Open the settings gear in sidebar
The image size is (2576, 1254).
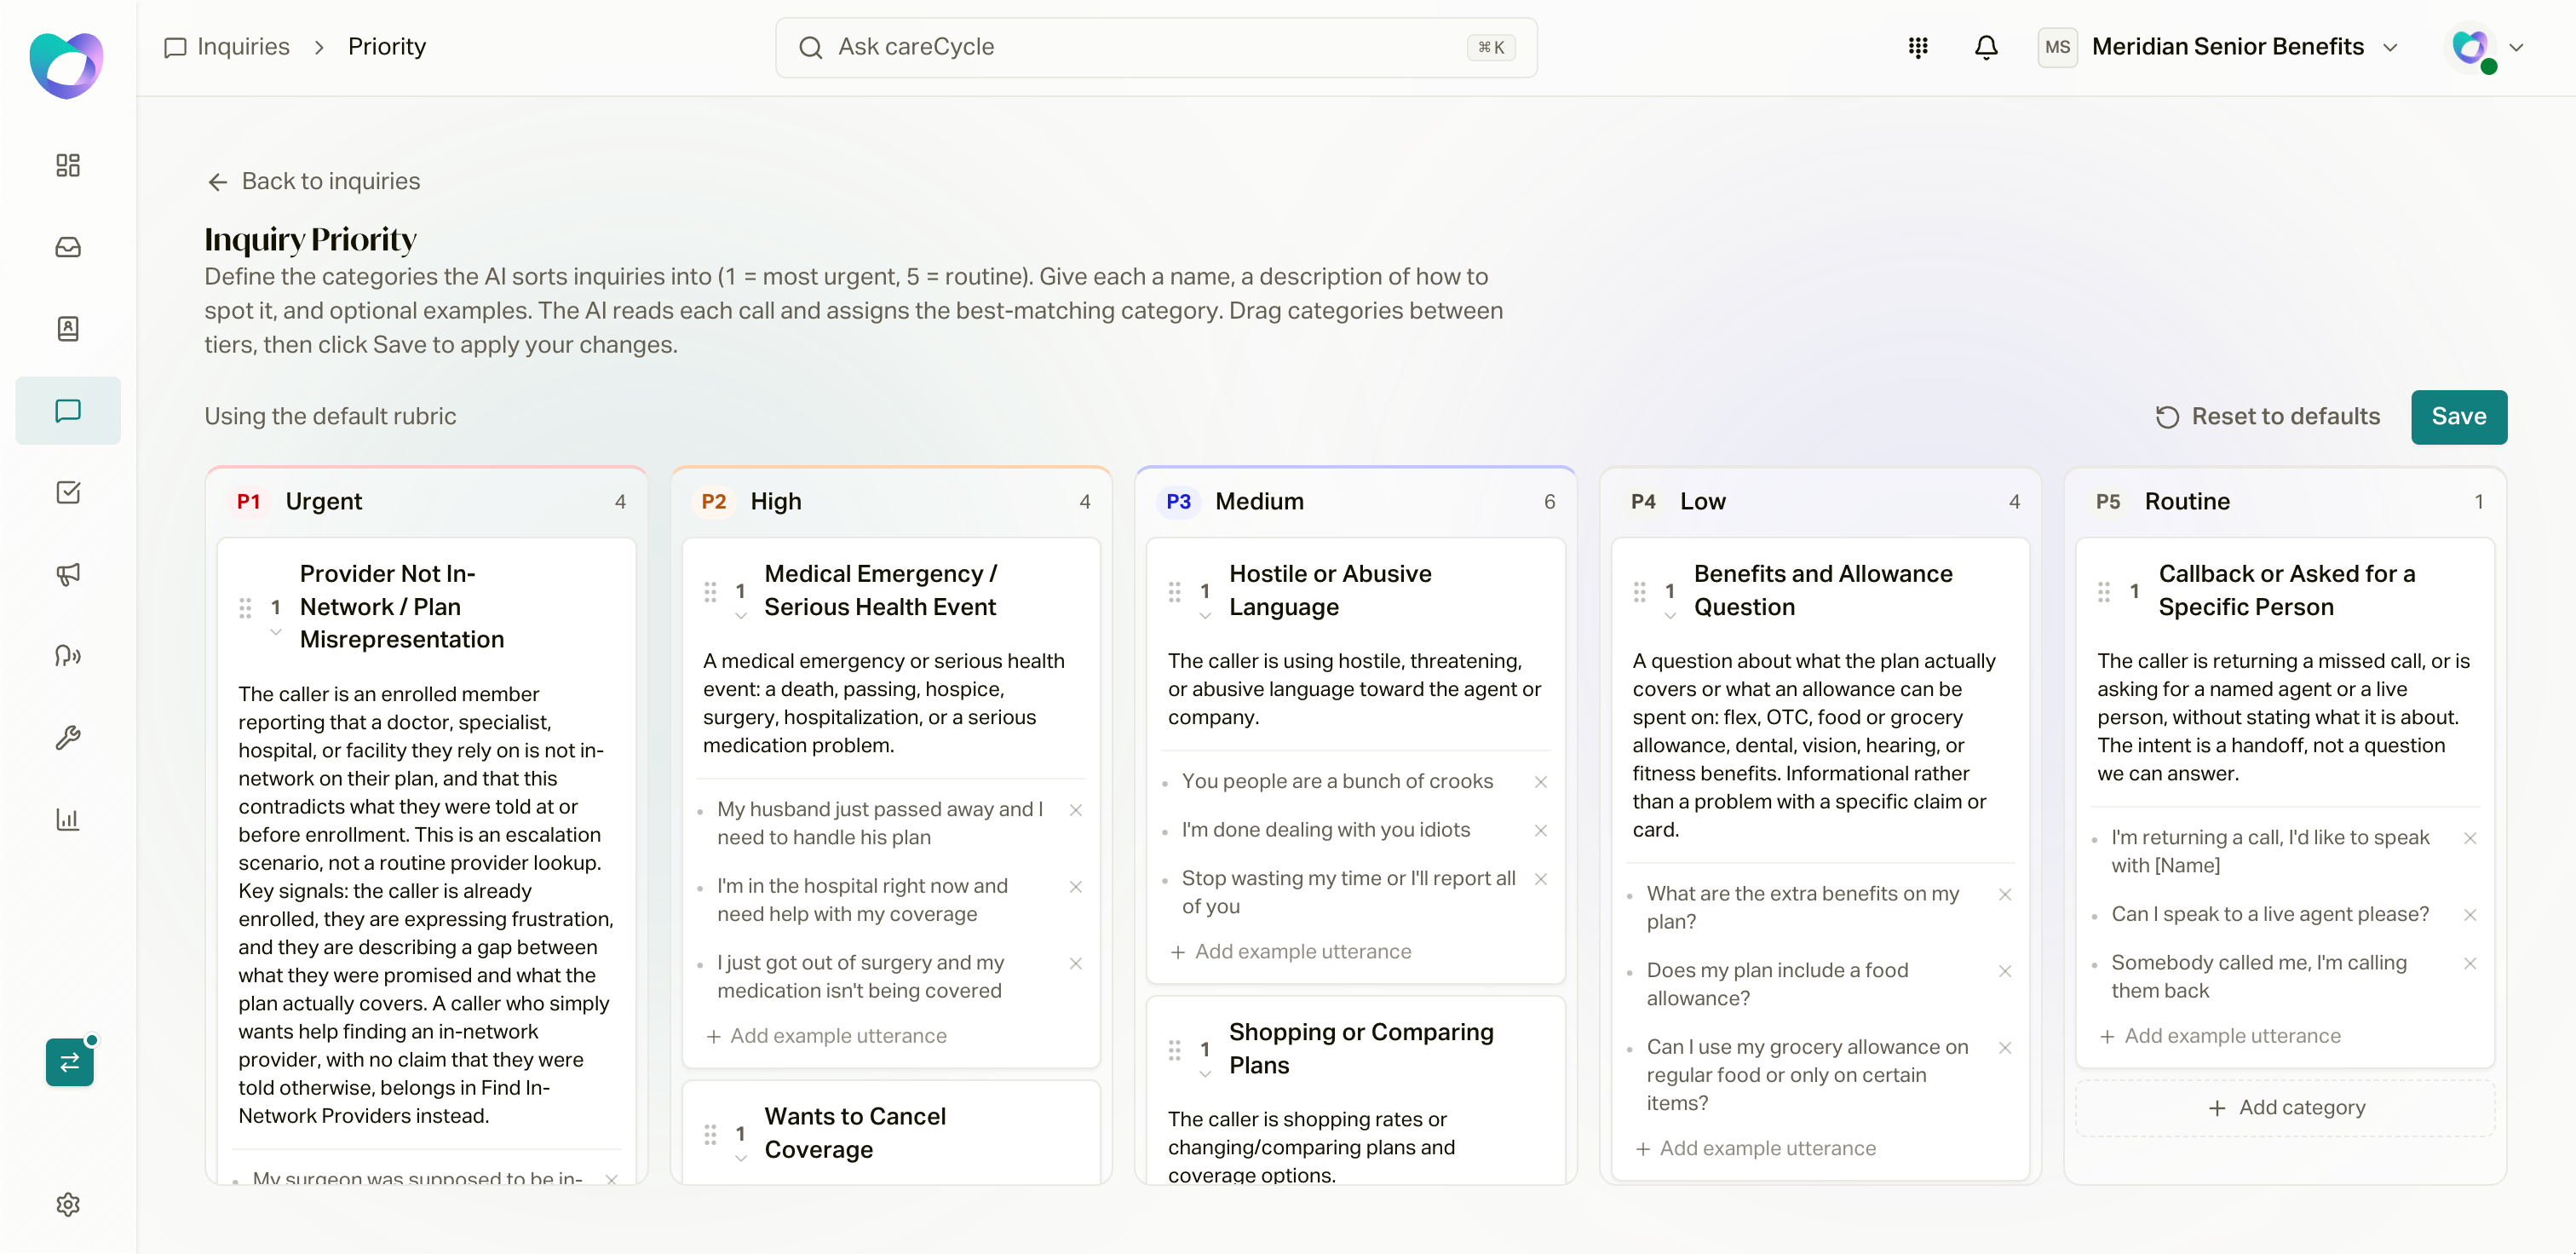(x=67, y=1205)
